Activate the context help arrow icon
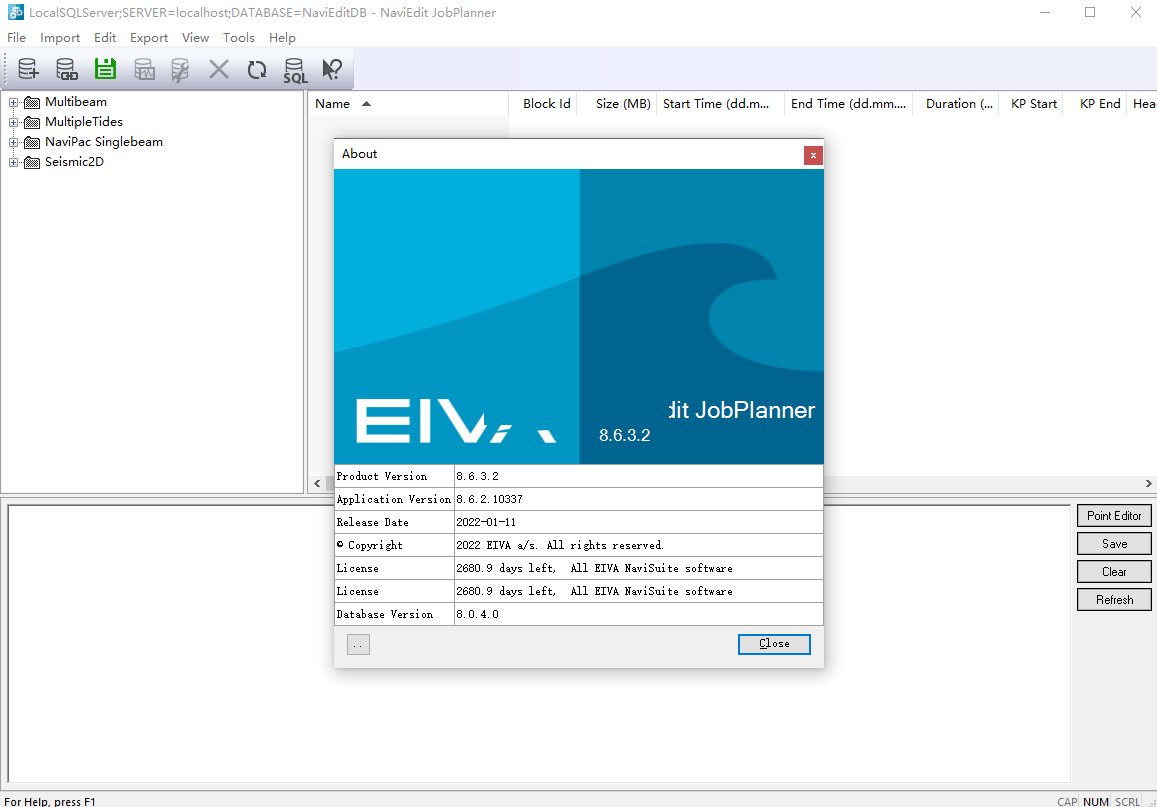This screenshot has height=807, width=1157. click(332, 68)
